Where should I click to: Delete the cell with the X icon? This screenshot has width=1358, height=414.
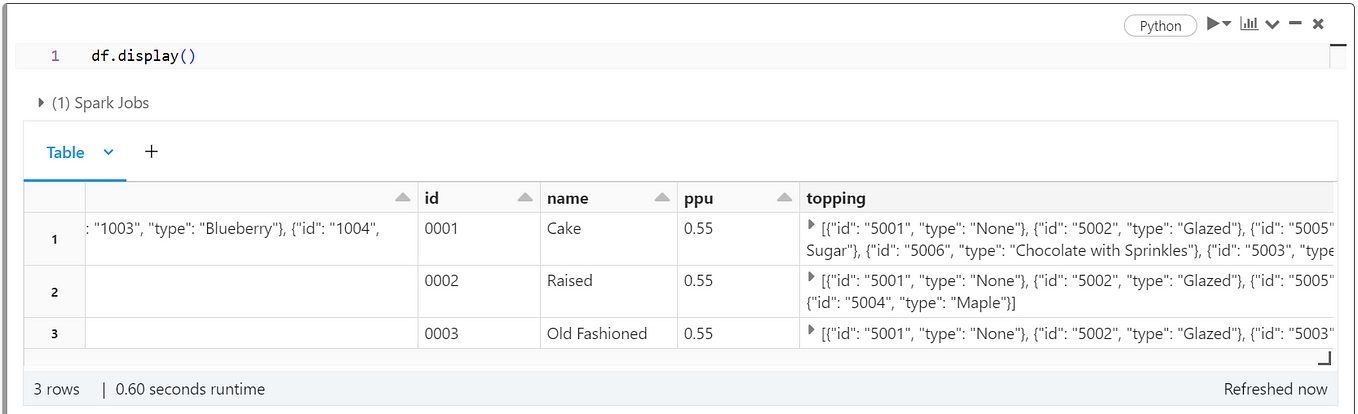tap(1318, 24)
